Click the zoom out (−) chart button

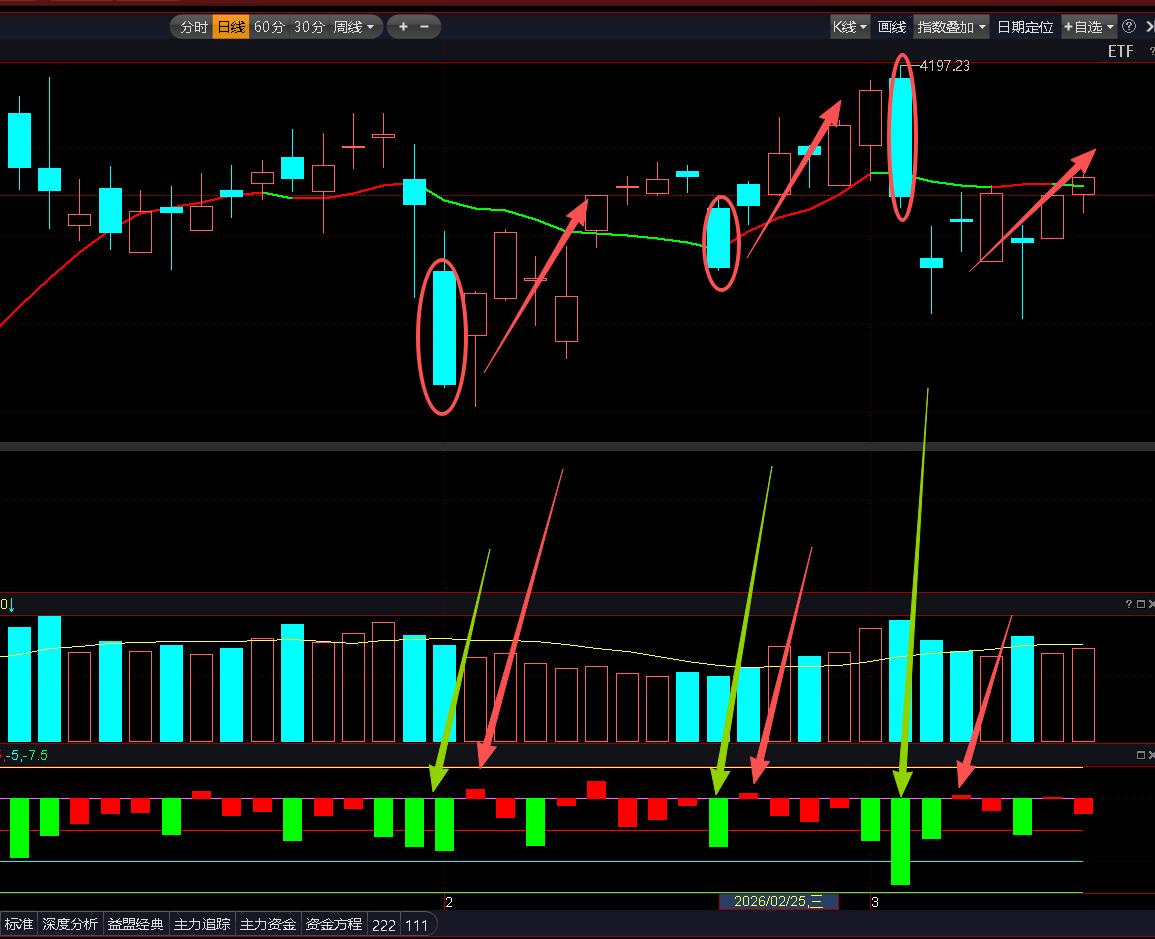[x=425, y=27]
